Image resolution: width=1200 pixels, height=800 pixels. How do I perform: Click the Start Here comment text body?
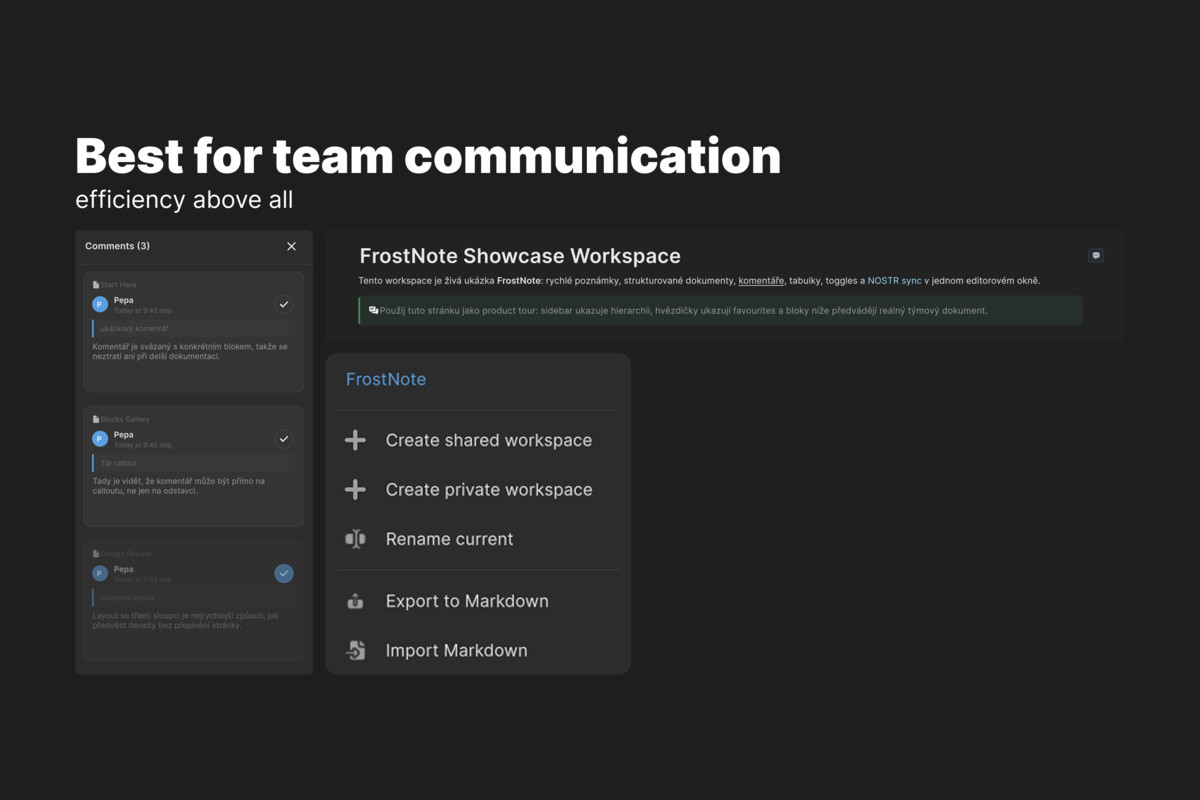190,351
